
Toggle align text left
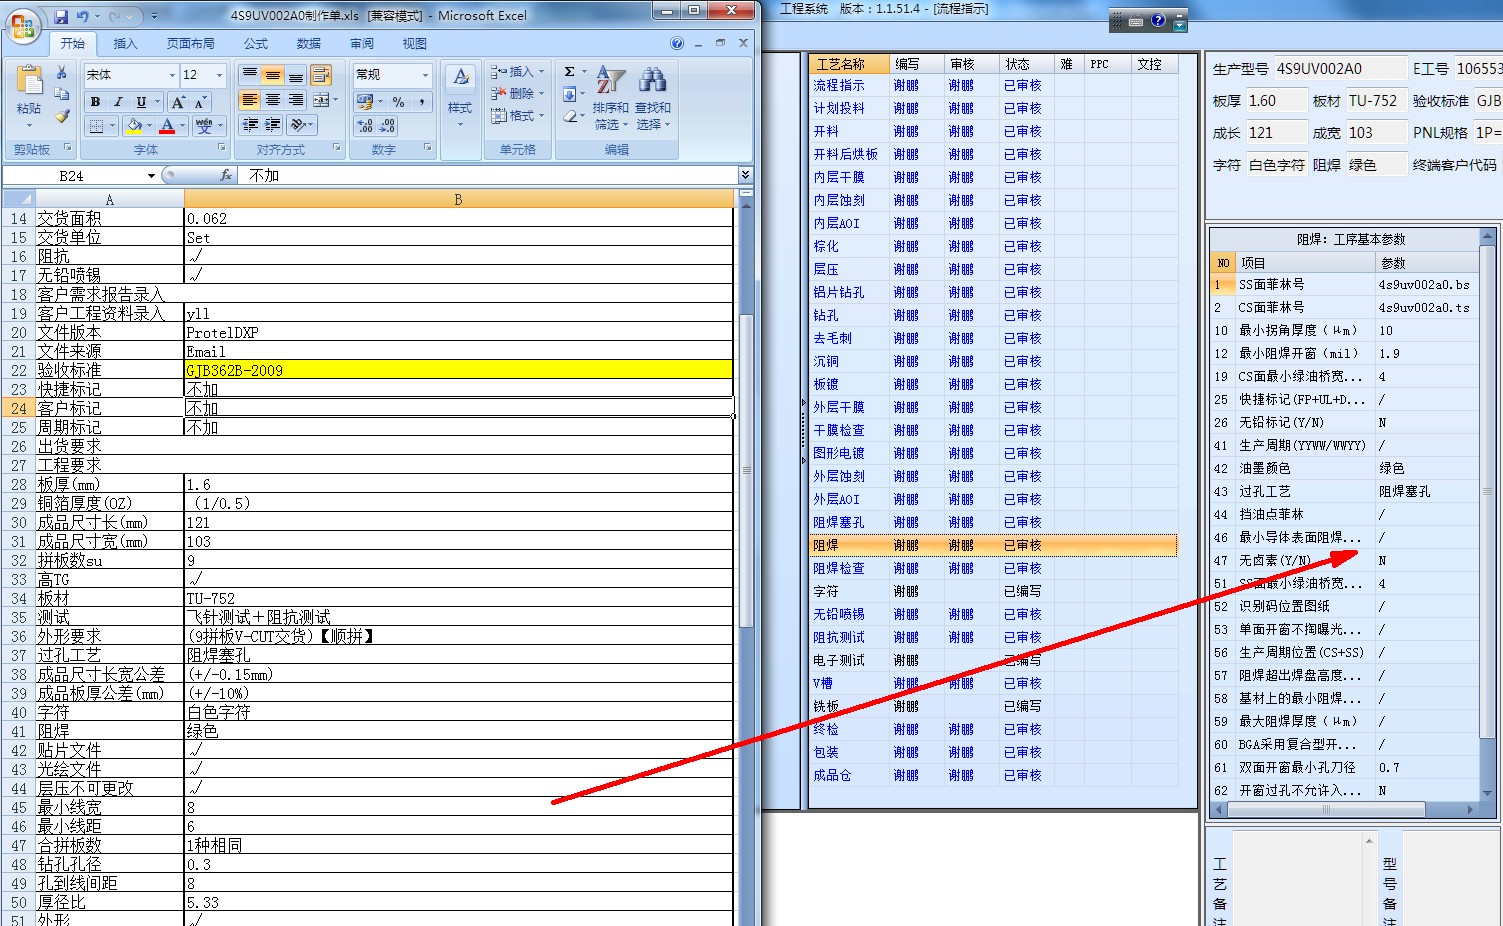pyautogui.click(x=250, y=100)
